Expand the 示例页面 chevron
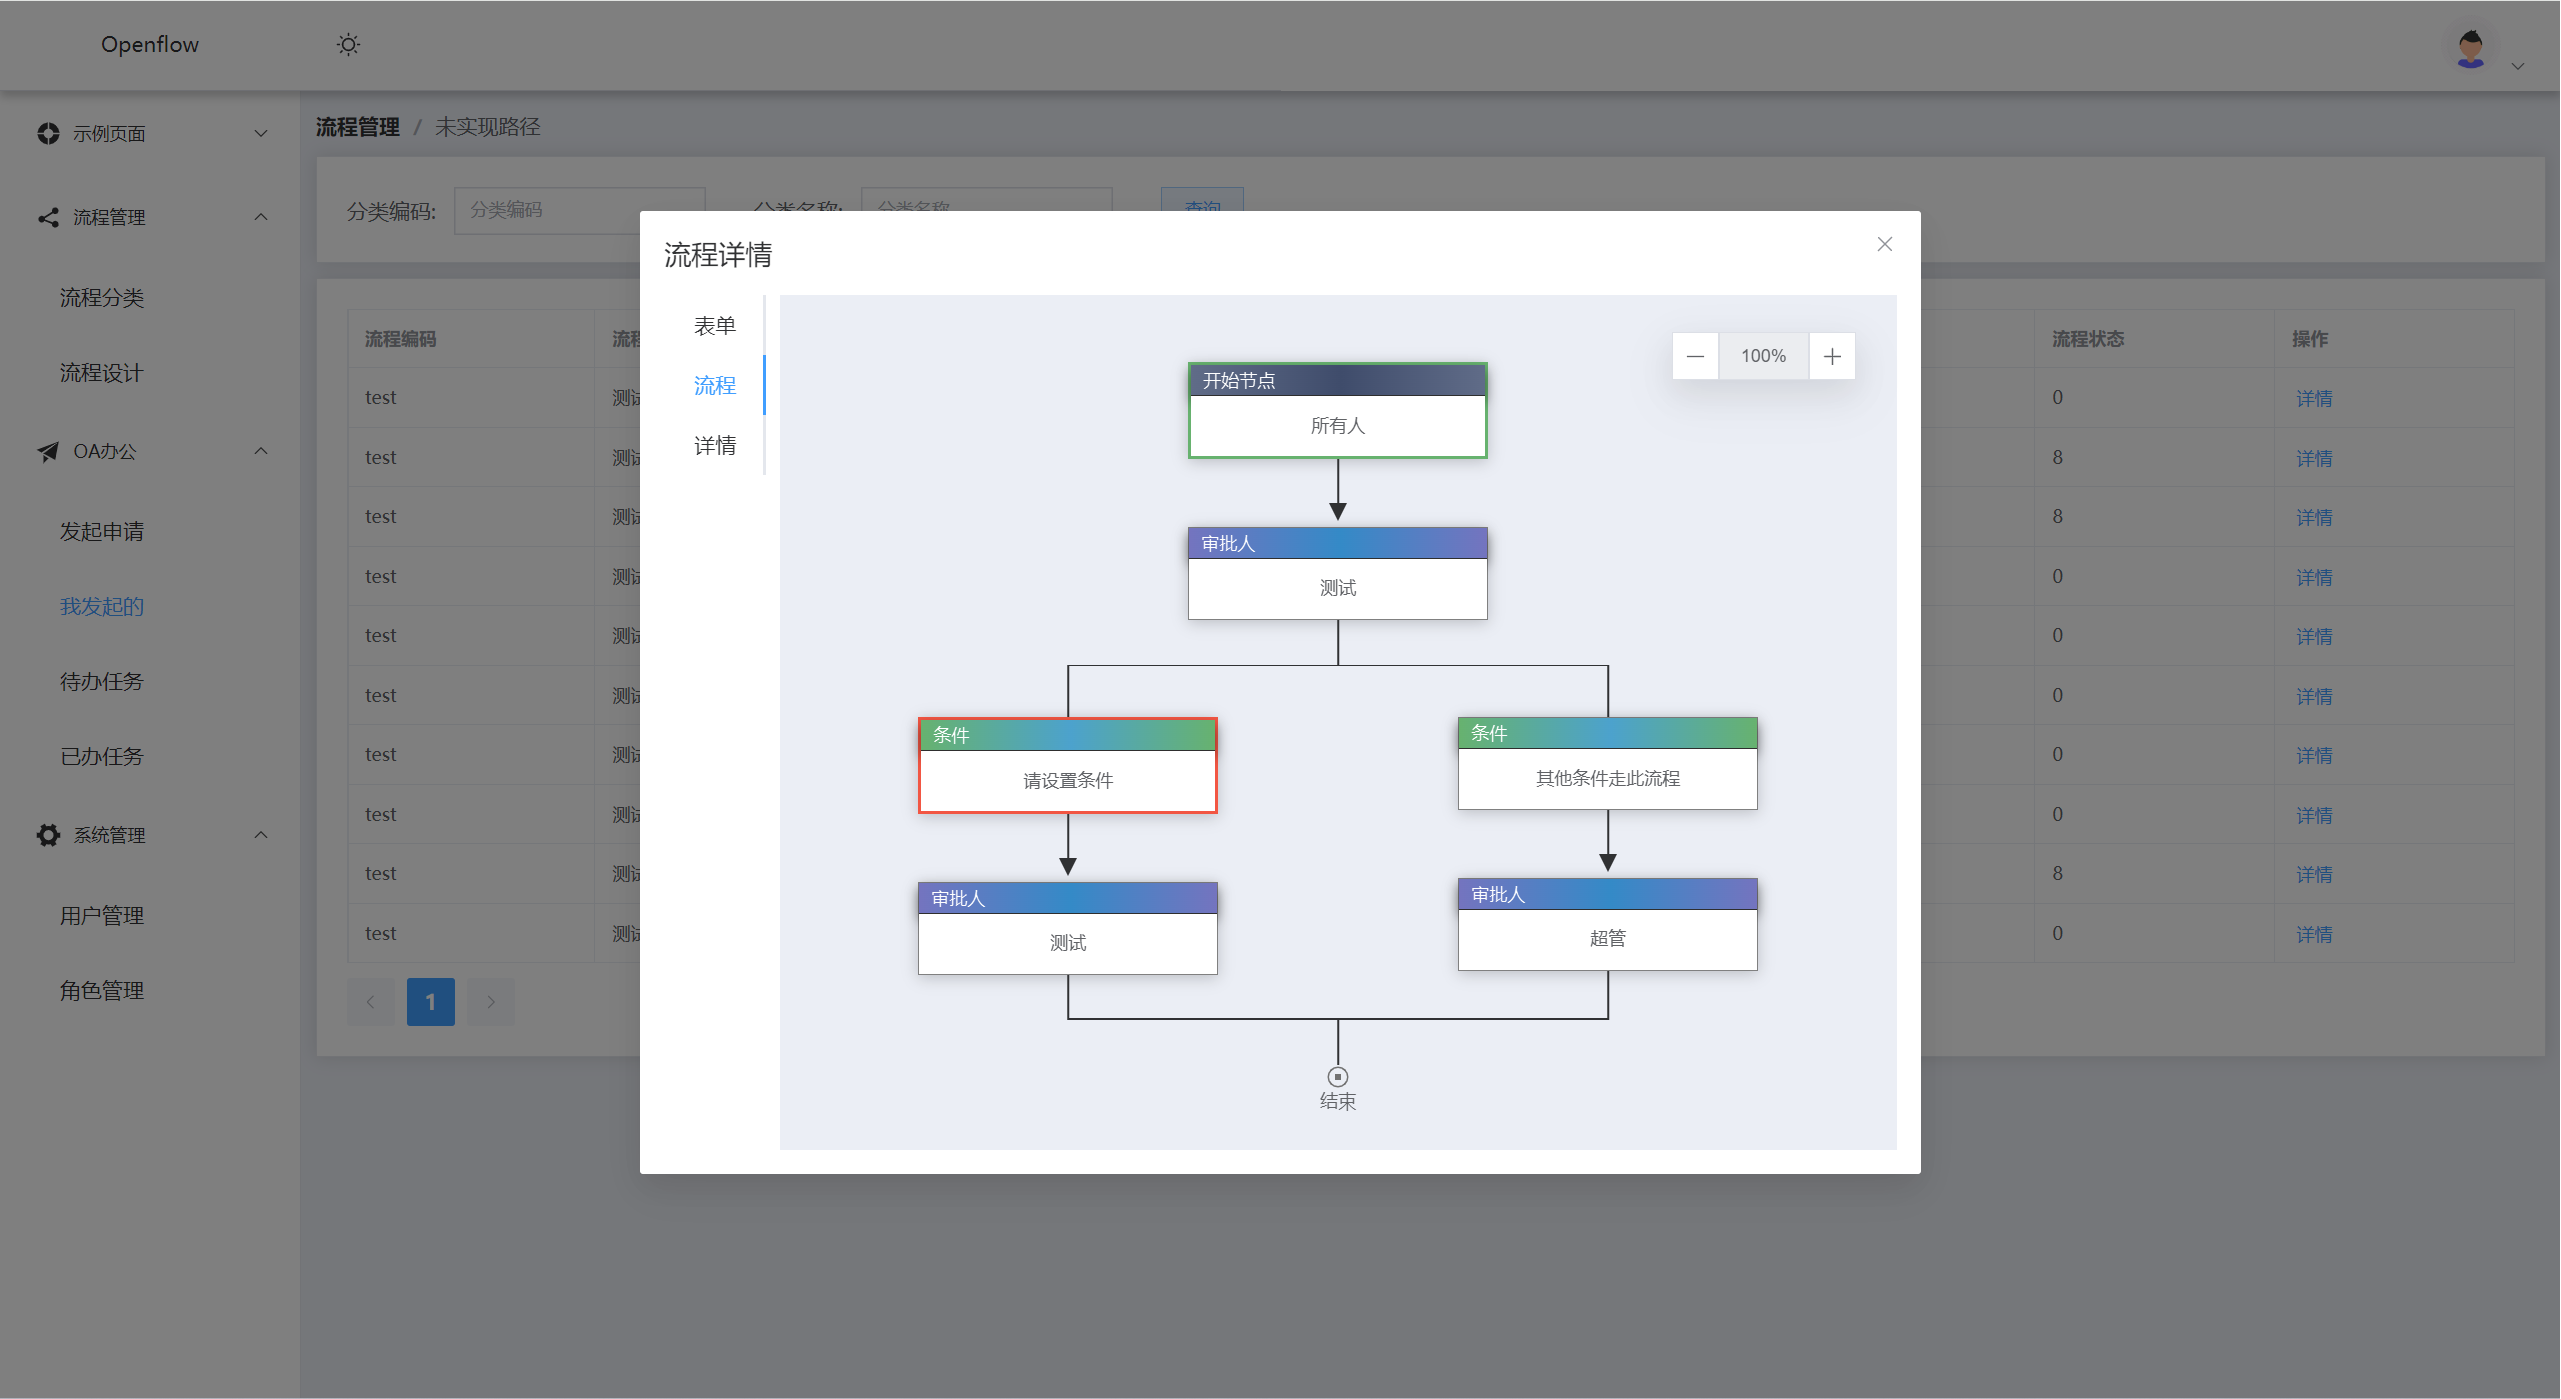2561x1399 pixels. (261, 133)
